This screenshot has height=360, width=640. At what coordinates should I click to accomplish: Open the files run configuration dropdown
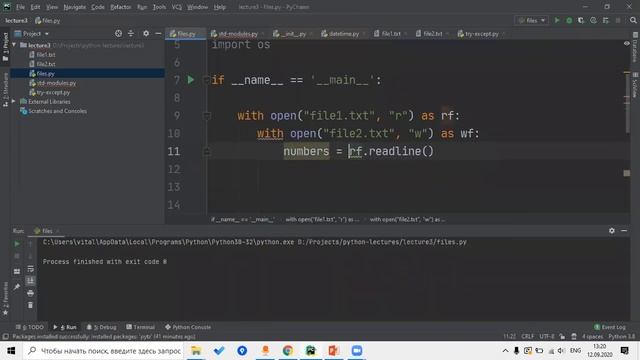click(x=531, y=20)
